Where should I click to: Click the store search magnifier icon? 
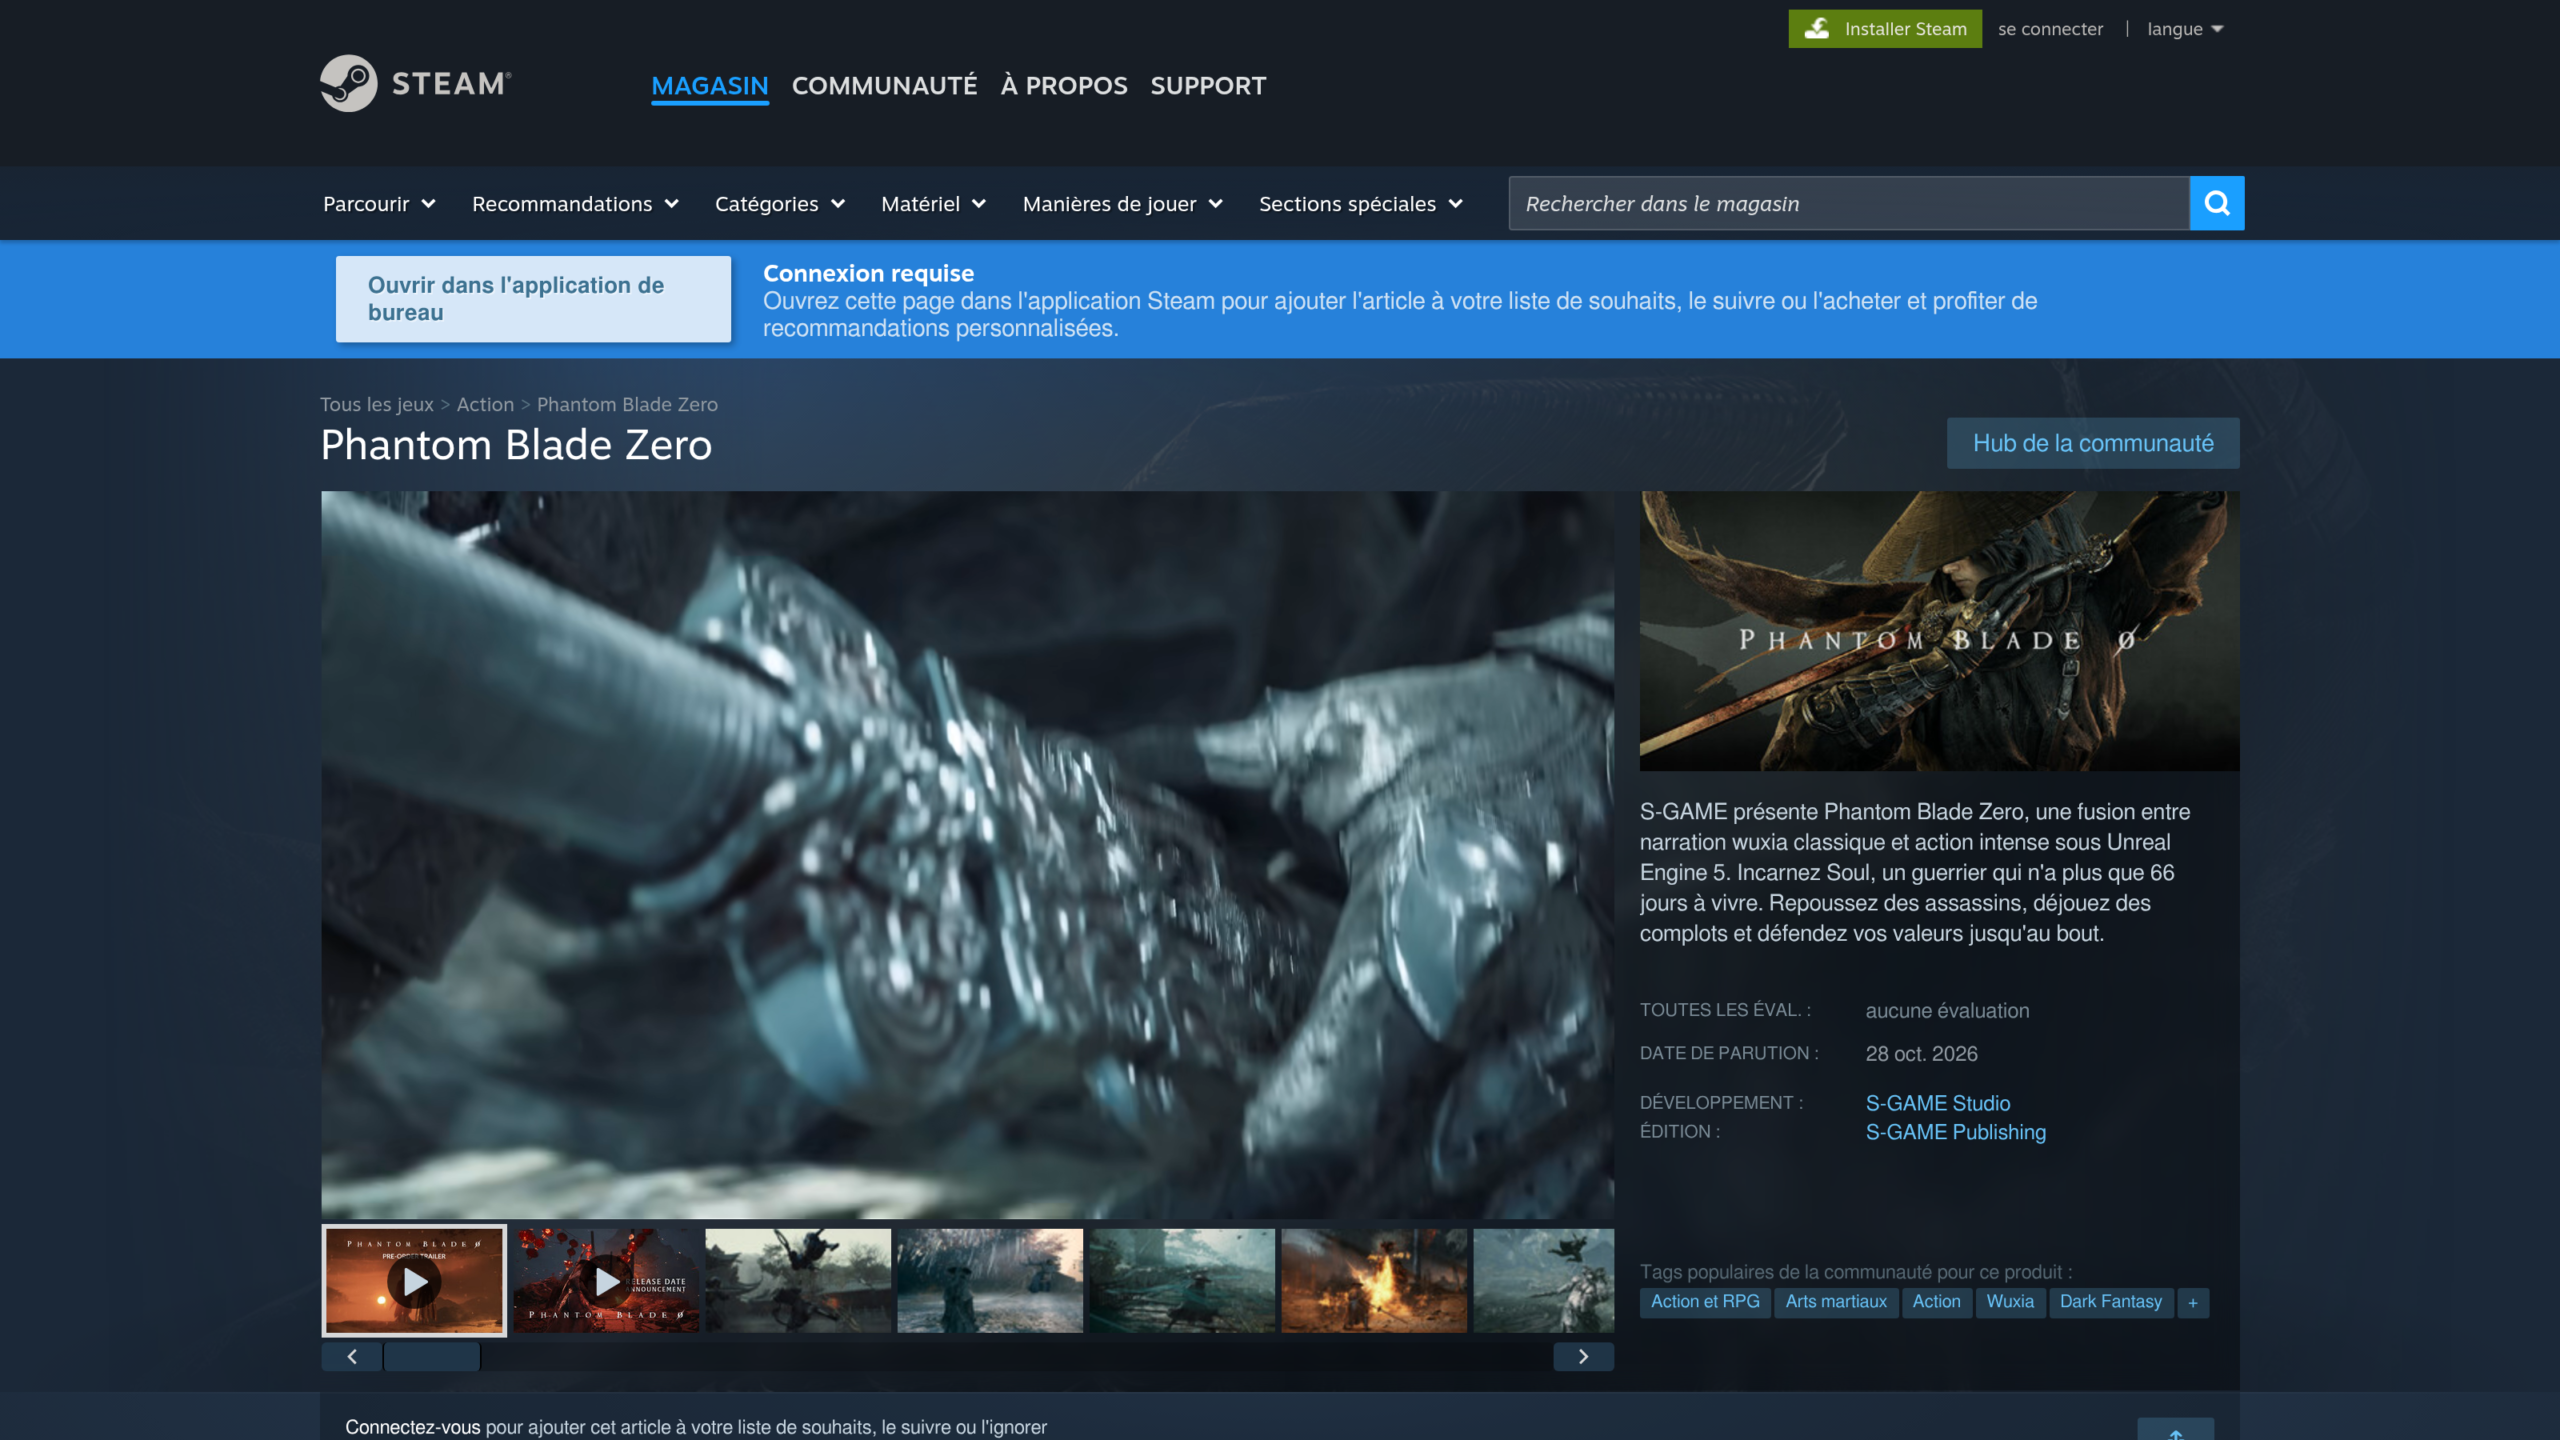click(2217, 203)
